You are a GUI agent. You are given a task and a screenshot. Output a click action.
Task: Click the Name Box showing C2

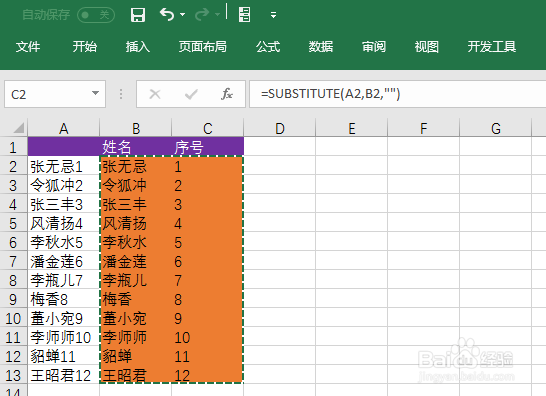pyautogui.click(x=55, y=94)
